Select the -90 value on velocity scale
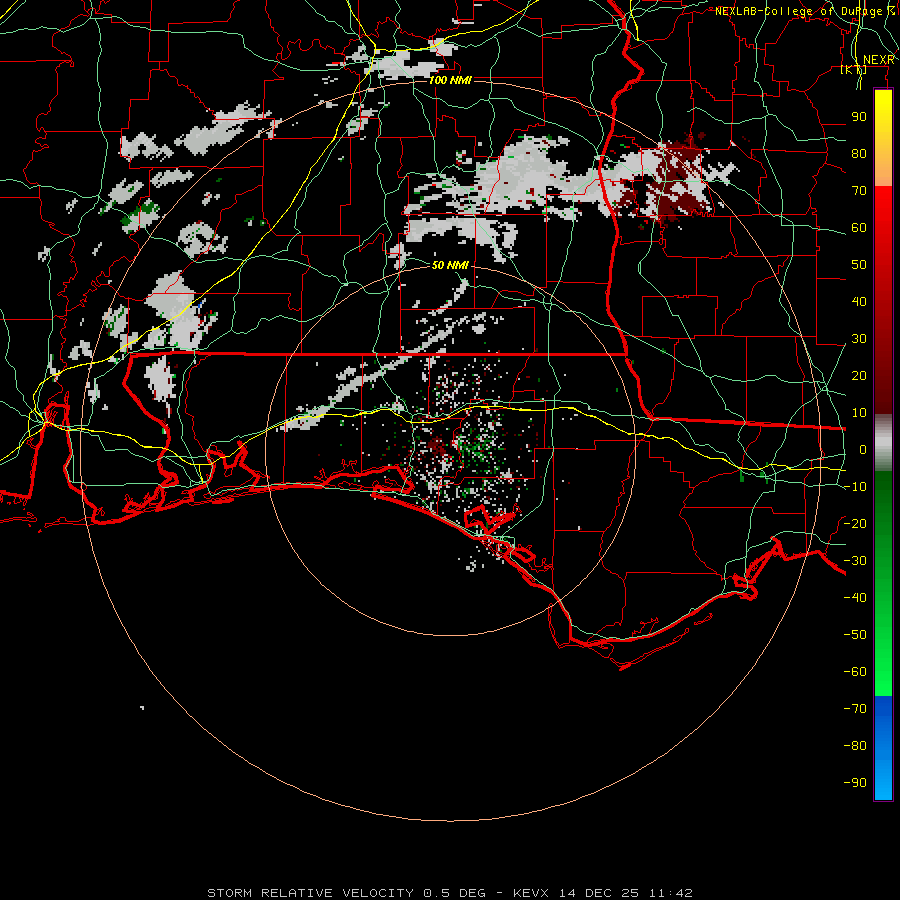This screenshot has width=900, height=900. click(855, 783)
